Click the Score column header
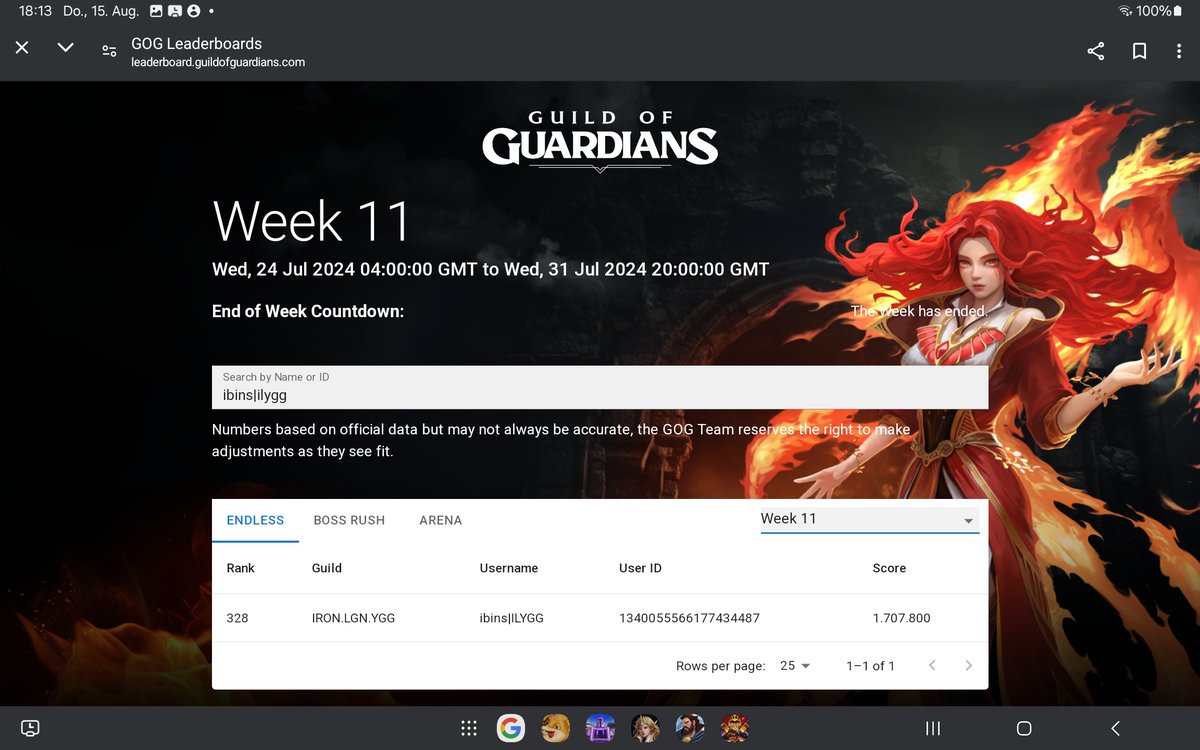 (889, 568)
